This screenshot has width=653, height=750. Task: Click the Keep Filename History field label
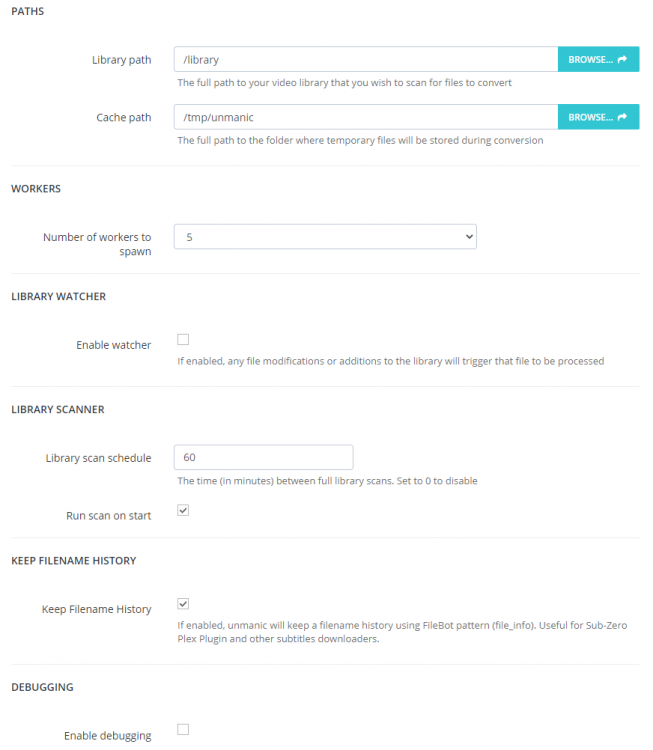click(97, 609)
